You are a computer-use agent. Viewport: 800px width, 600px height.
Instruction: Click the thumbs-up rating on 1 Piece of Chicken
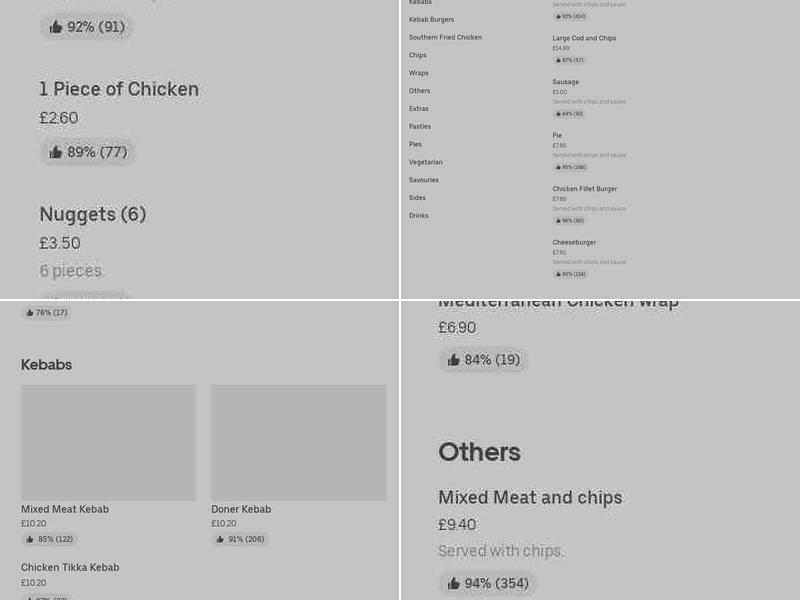pyautogui.click(x=88, y=152)
